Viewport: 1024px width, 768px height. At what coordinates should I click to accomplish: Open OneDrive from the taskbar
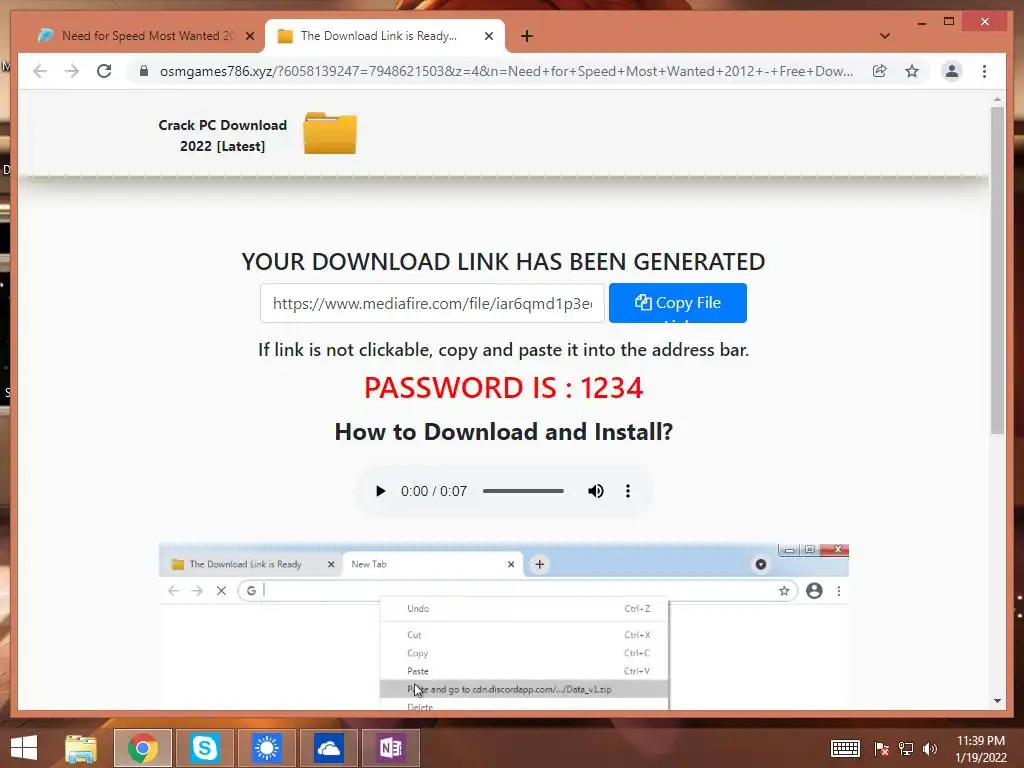(328, 748)
